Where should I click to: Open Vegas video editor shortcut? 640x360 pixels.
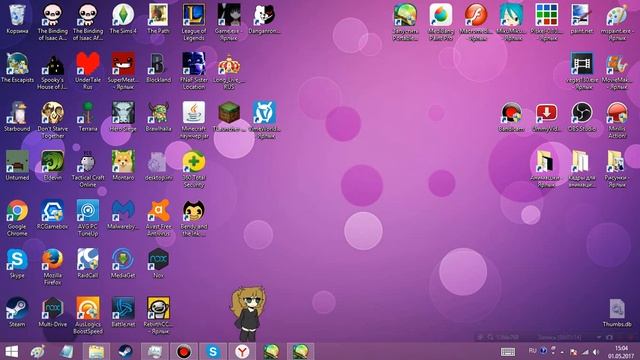(582, 71)
